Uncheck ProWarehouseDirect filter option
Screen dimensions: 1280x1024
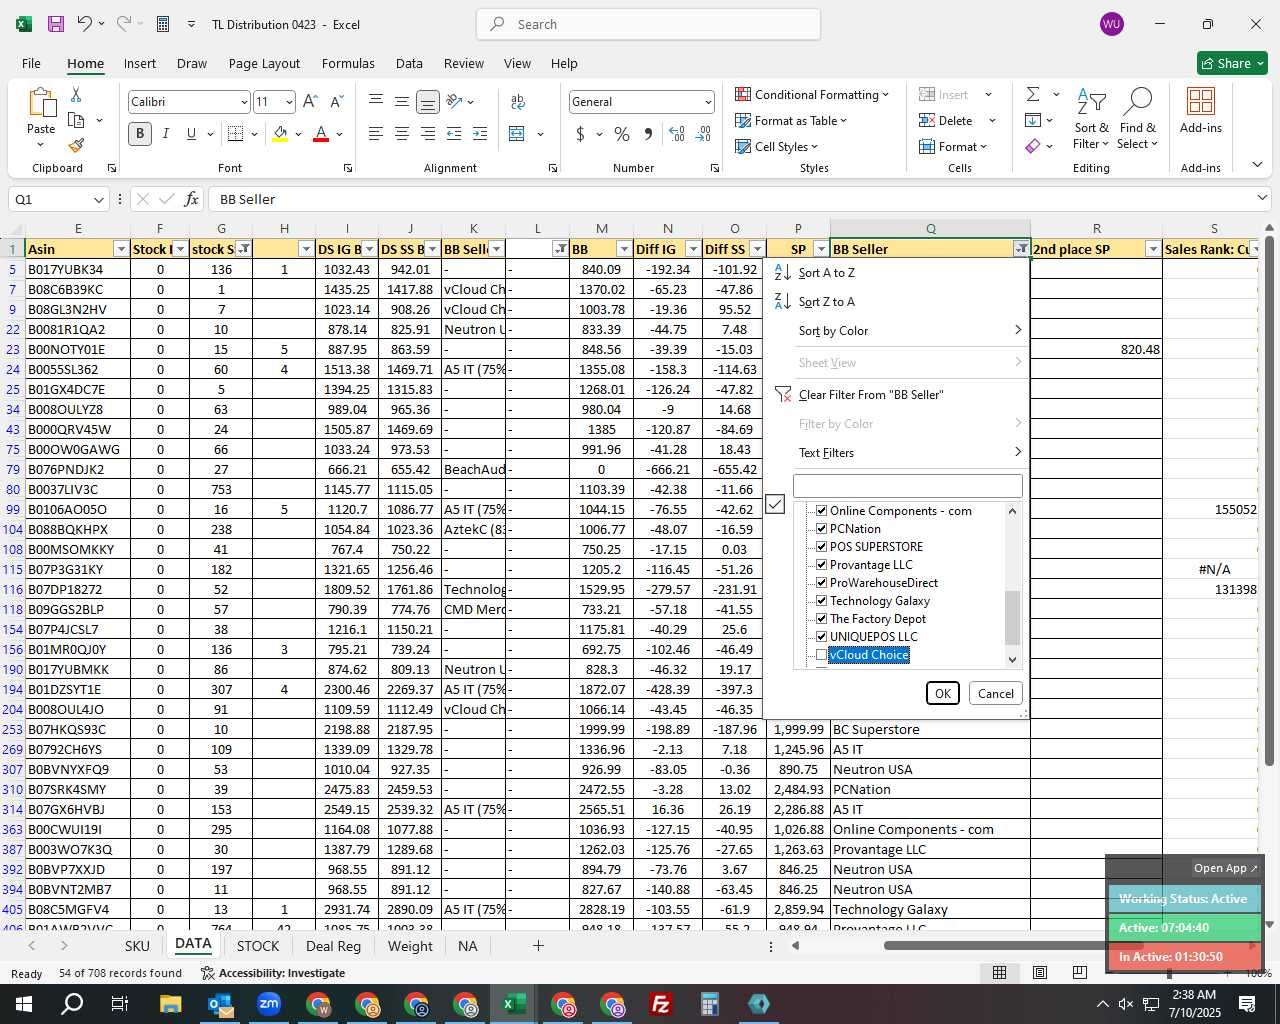pyautogui.click(x=822, y=583)
